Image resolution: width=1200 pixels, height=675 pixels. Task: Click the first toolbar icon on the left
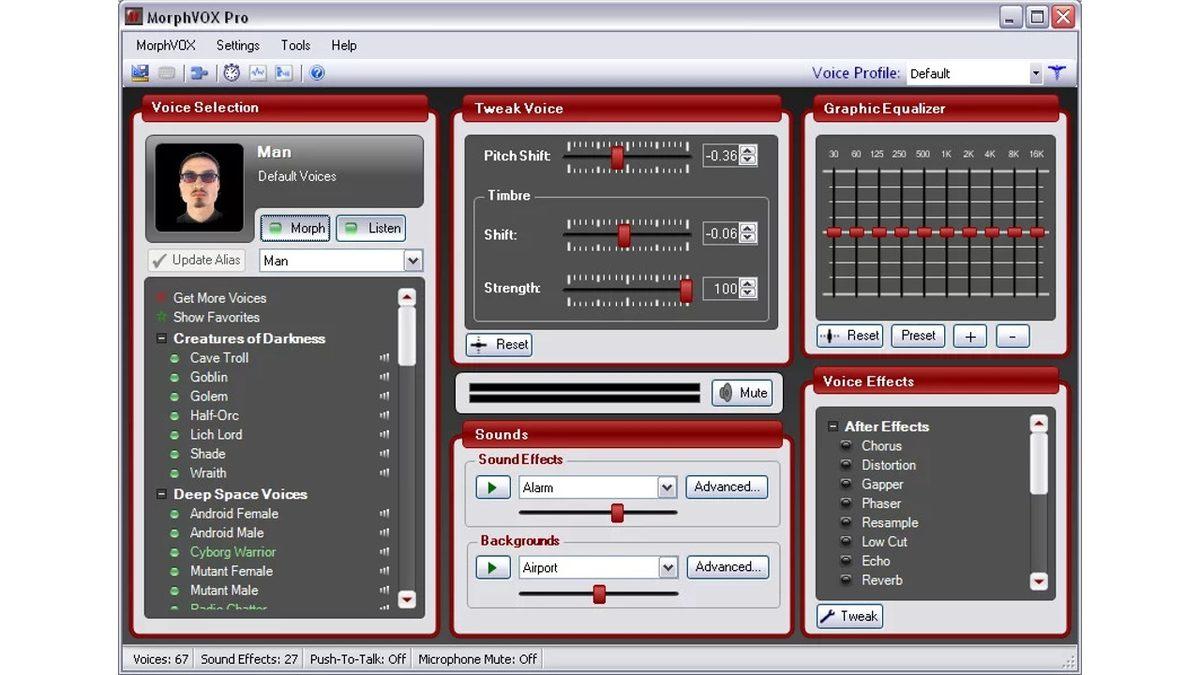coord(140,73)
